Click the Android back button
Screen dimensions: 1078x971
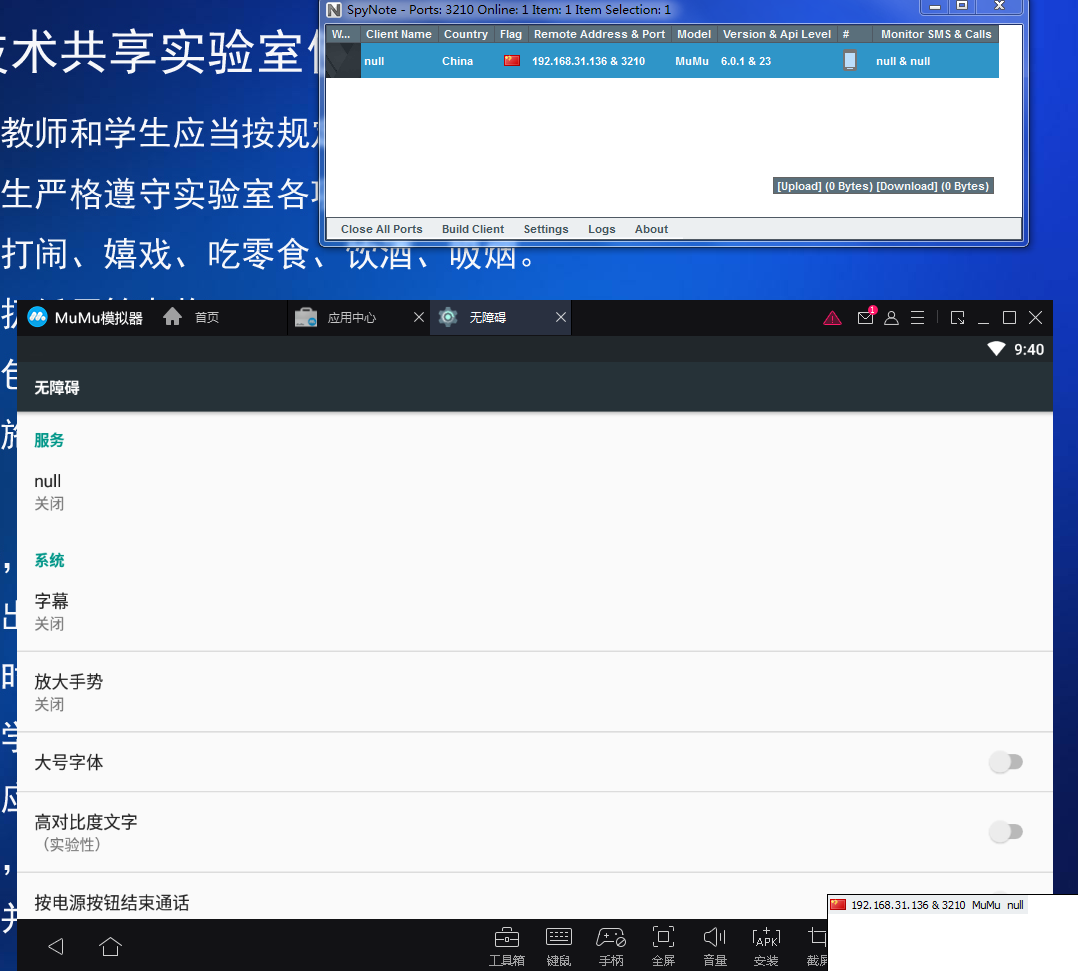pos(56,946)
